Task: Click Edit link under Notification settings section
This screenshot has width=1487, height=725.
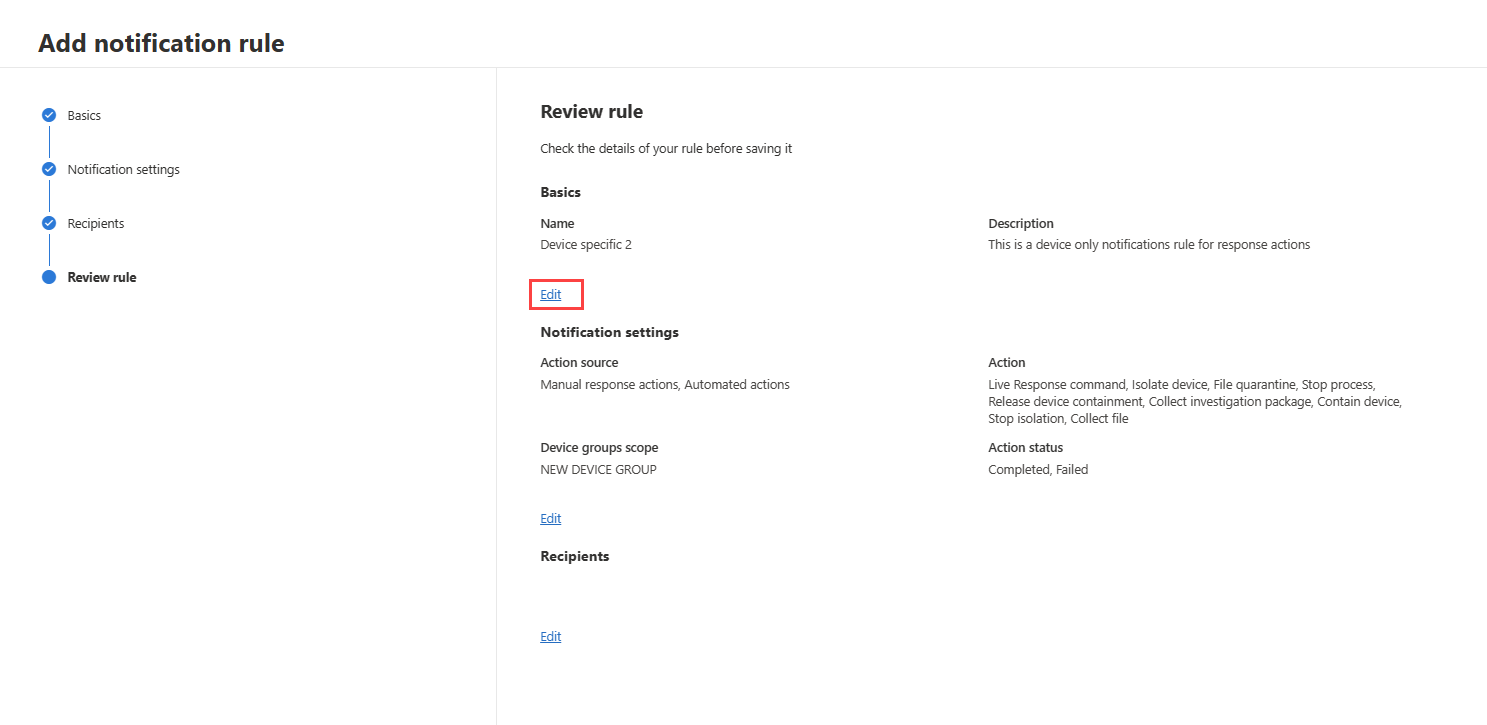Action: (x=551, y=518)
